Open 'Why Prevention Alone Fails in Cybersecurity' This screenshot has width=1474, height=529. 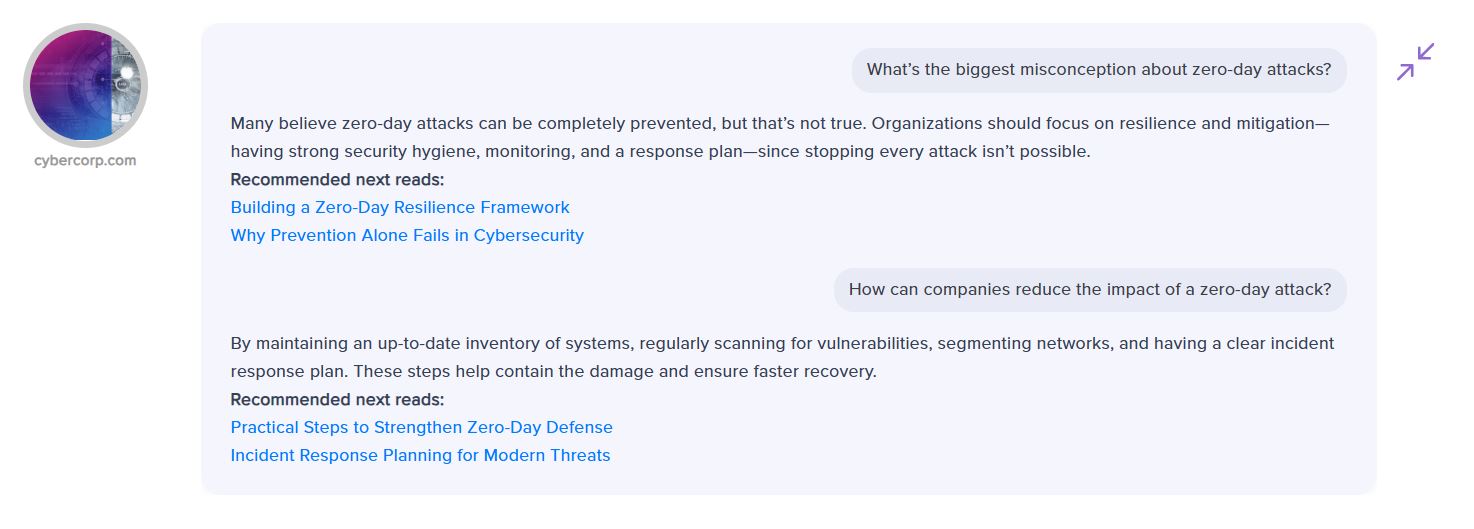tap(407, 235)
